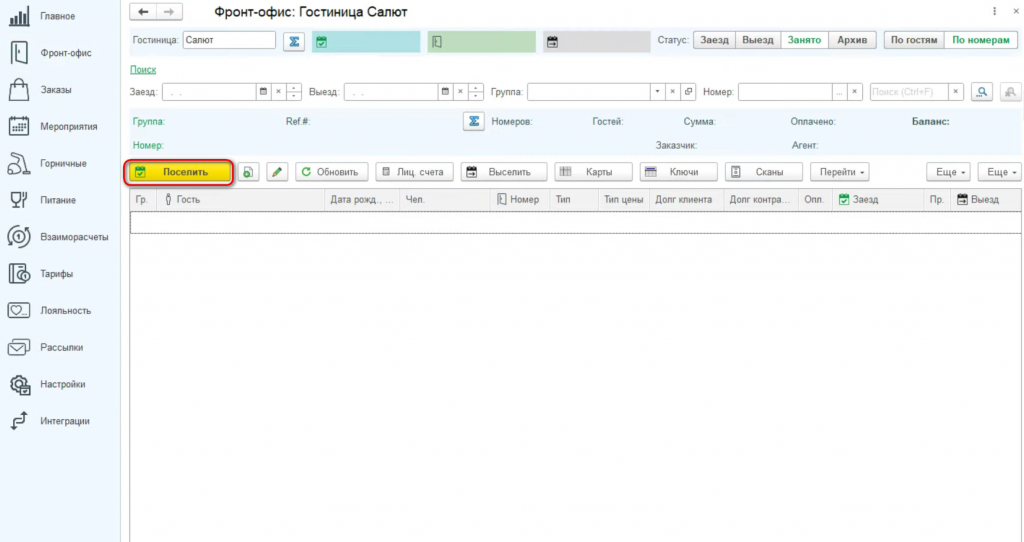
Task: Open the Горничные sidebar section
Action: (x=47, y=163)
